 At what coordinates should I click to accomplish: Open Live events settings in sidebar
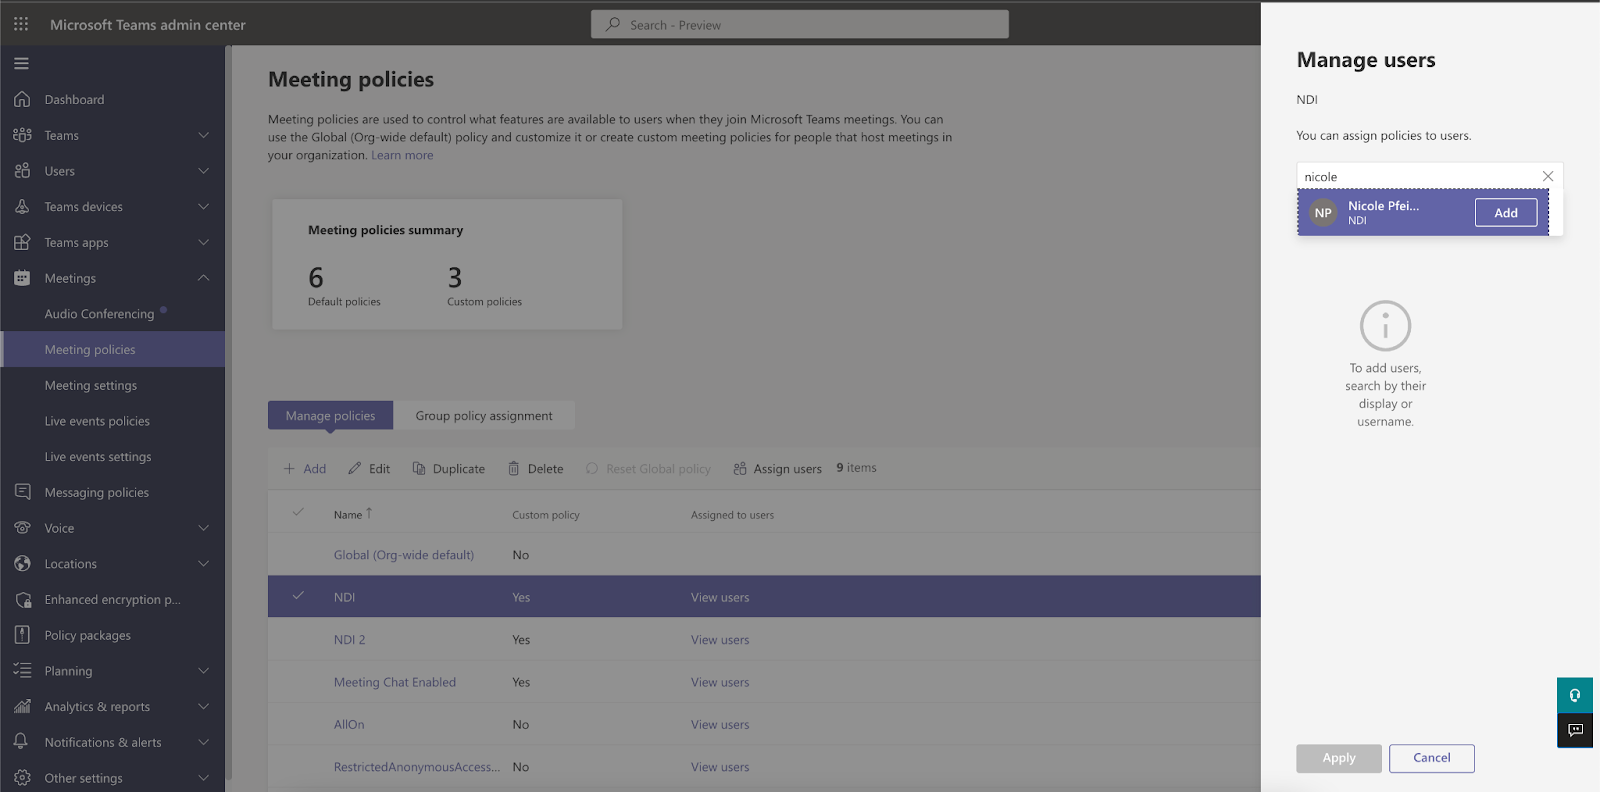tap(98, 457)
